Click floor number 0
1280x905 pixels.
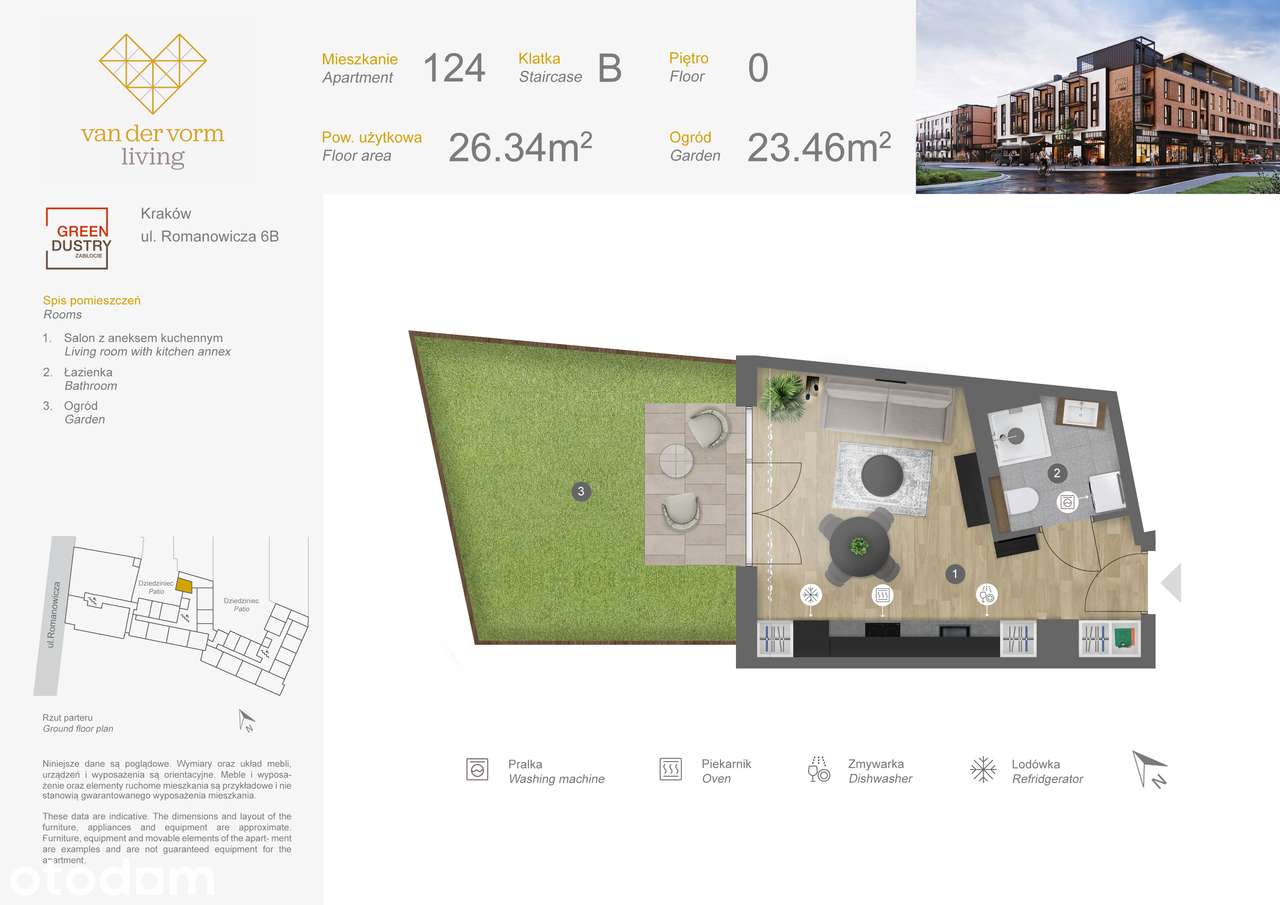pyautogui.click(x=758, y=68)
